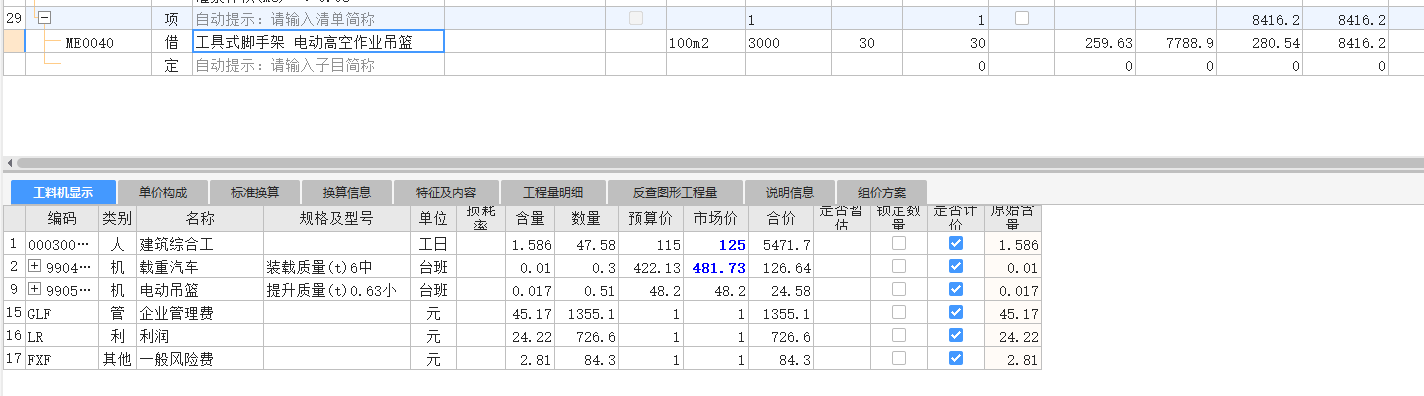Expand the 载重汽车 machine row

35,266
